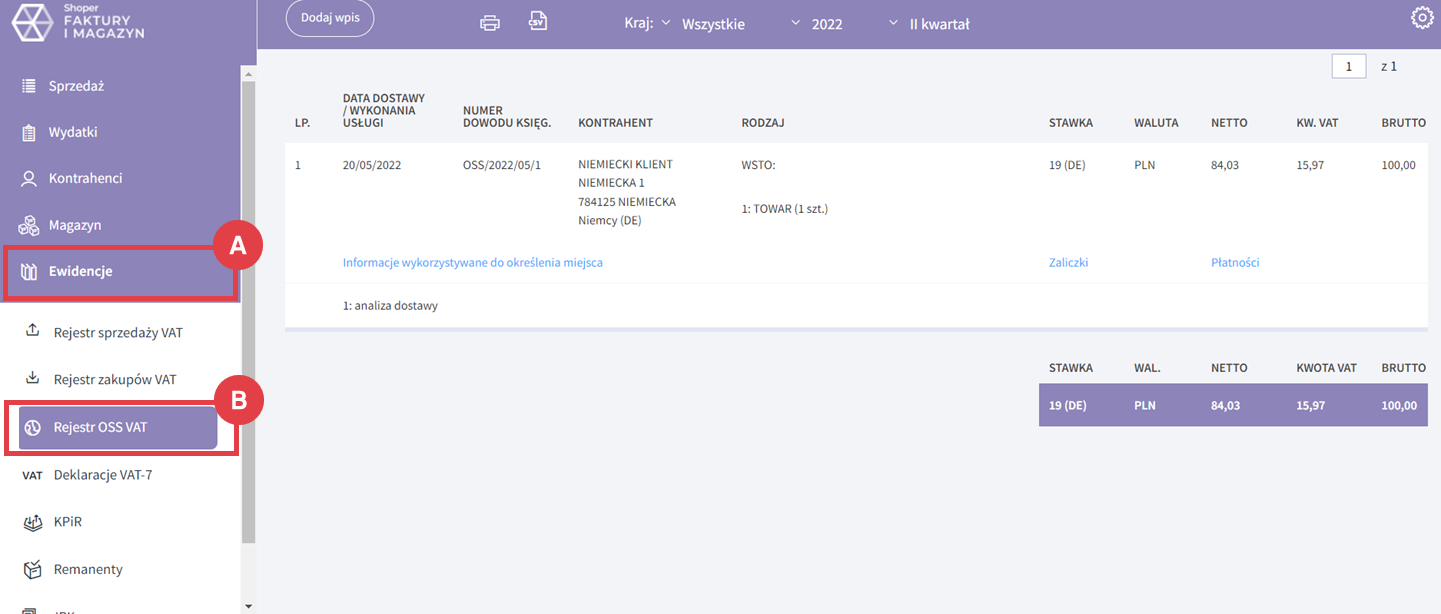The width and height of the screenshot is (1441, 614).
Task: Click the print icon in the top bar
Action: pyautogui.click(x=490, y=23)
